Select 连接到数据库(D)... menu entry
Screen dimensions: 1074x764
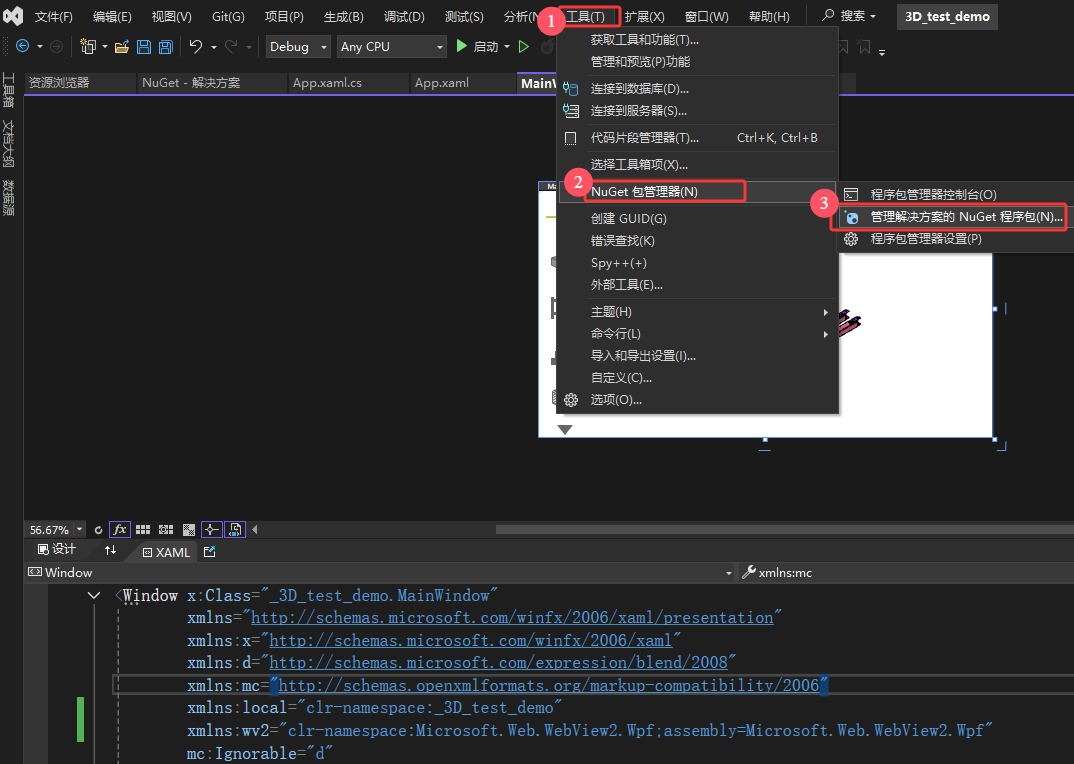(697, 89)
